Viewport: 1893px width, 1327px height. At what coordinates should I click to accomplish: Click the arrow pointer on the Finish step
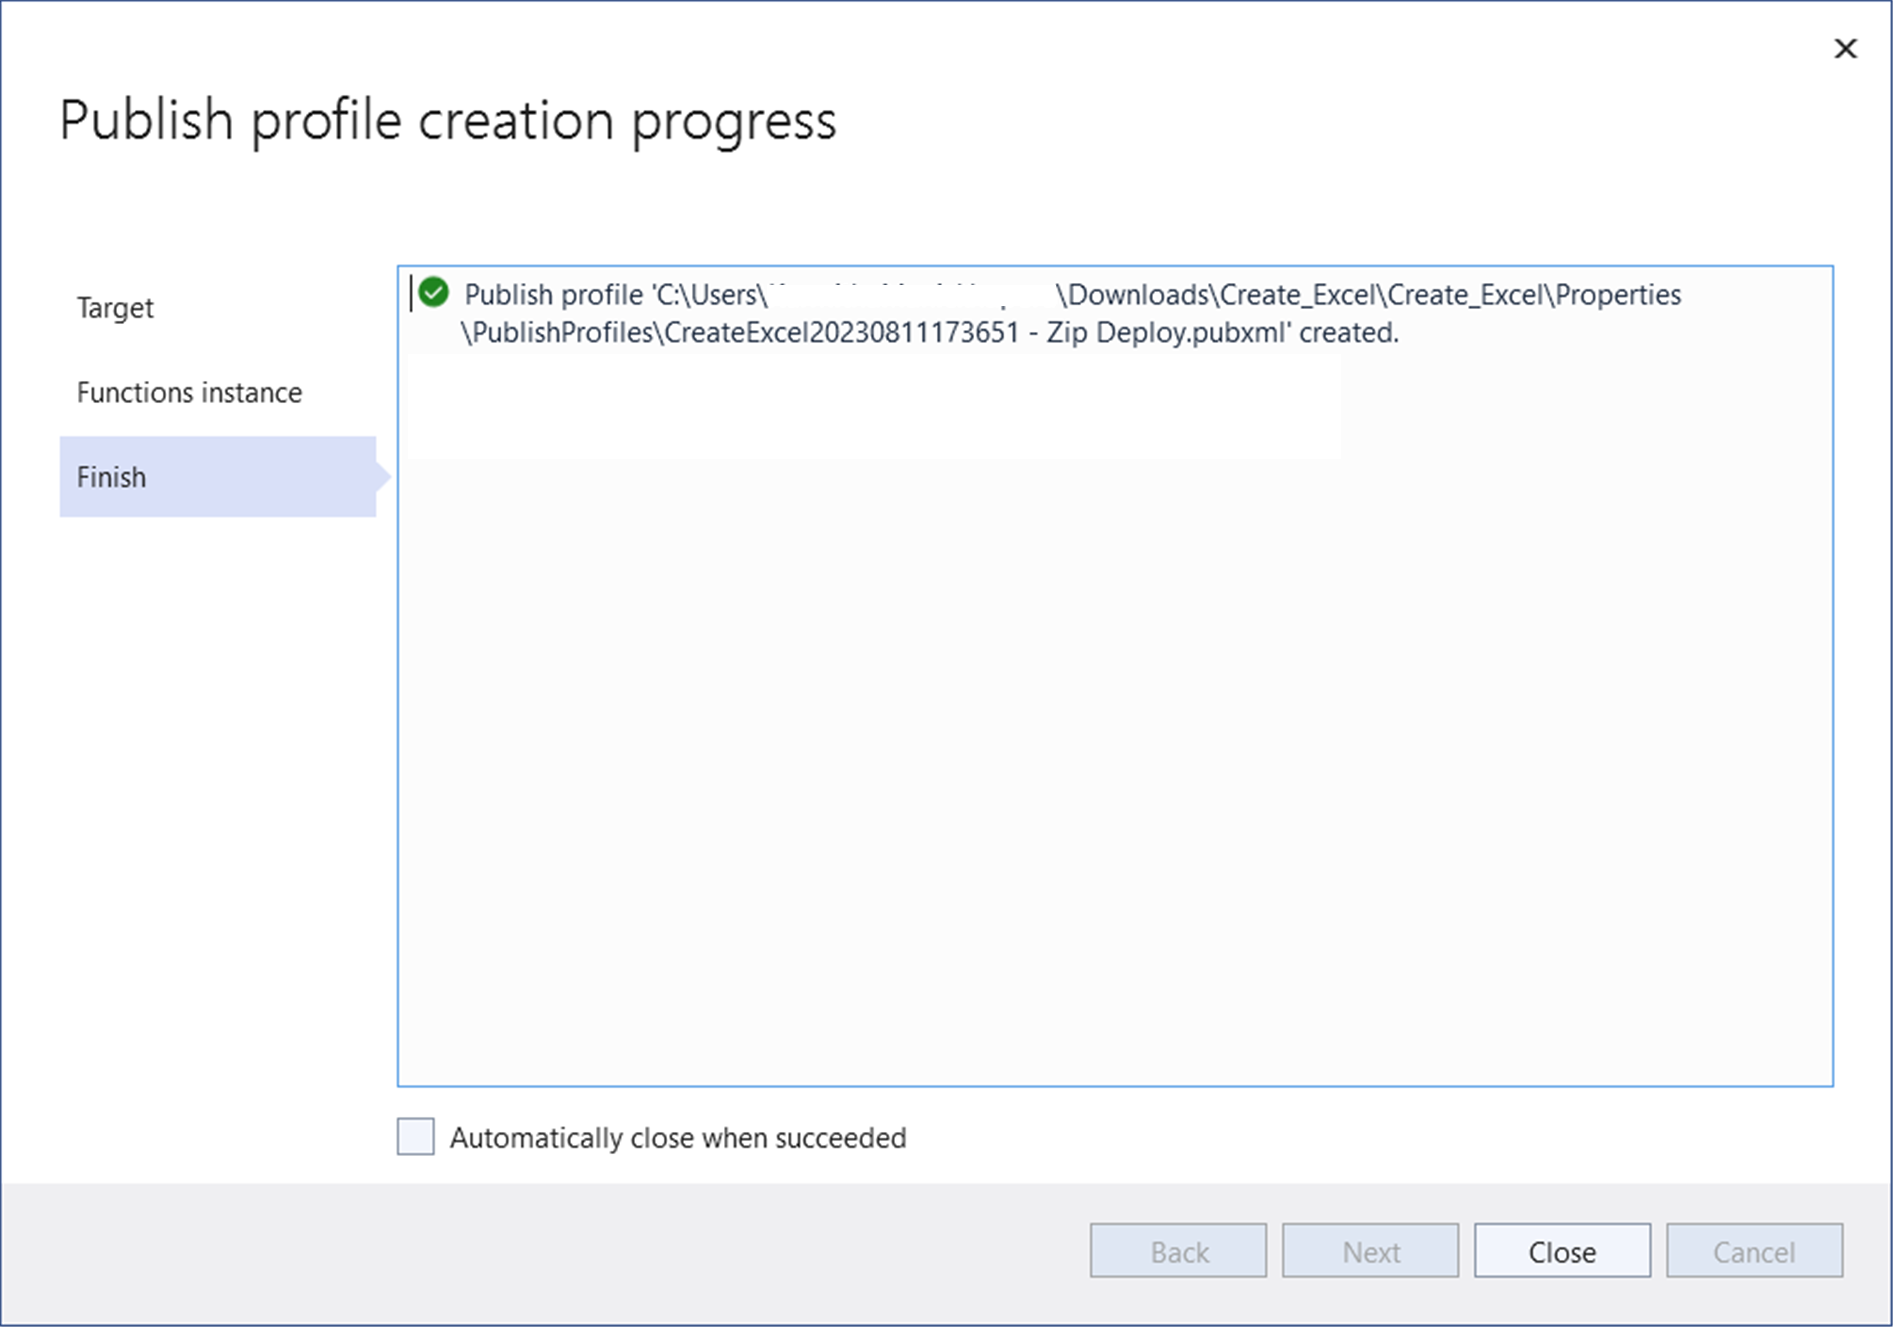pyautogui.click(x=383, y=477)
